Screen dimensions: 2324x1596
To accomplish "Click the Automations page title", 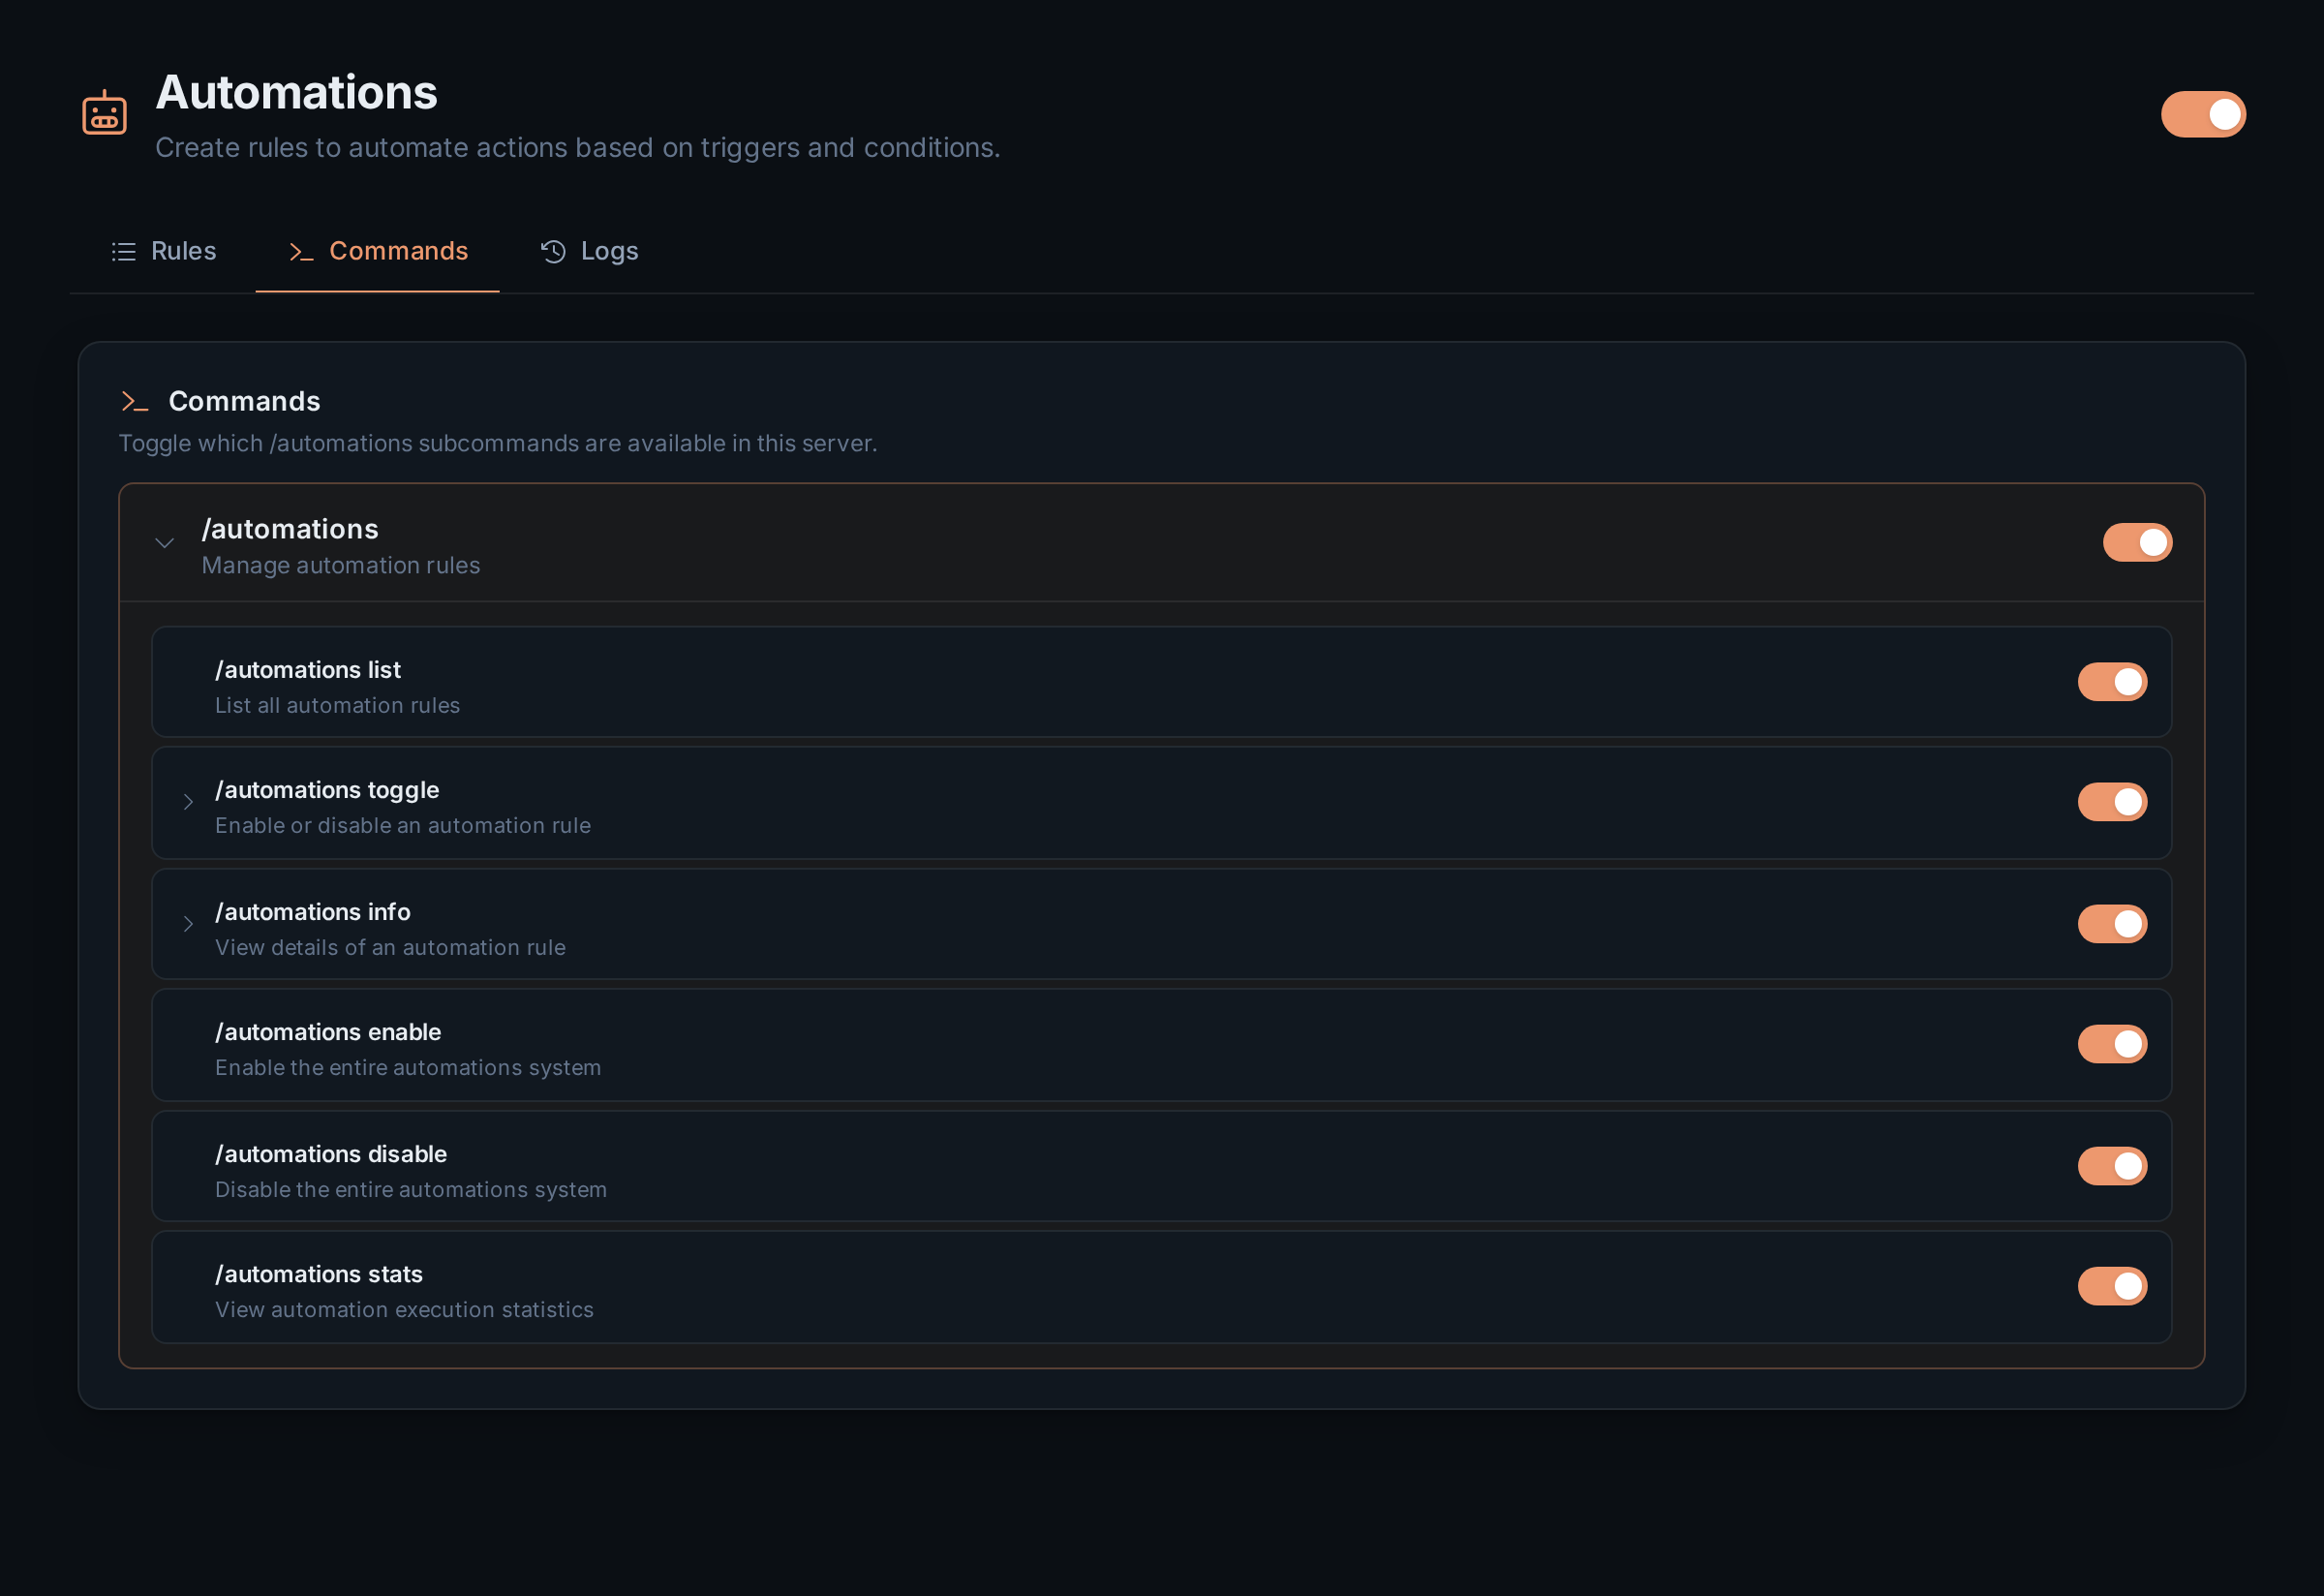I will tap(297, 92).
